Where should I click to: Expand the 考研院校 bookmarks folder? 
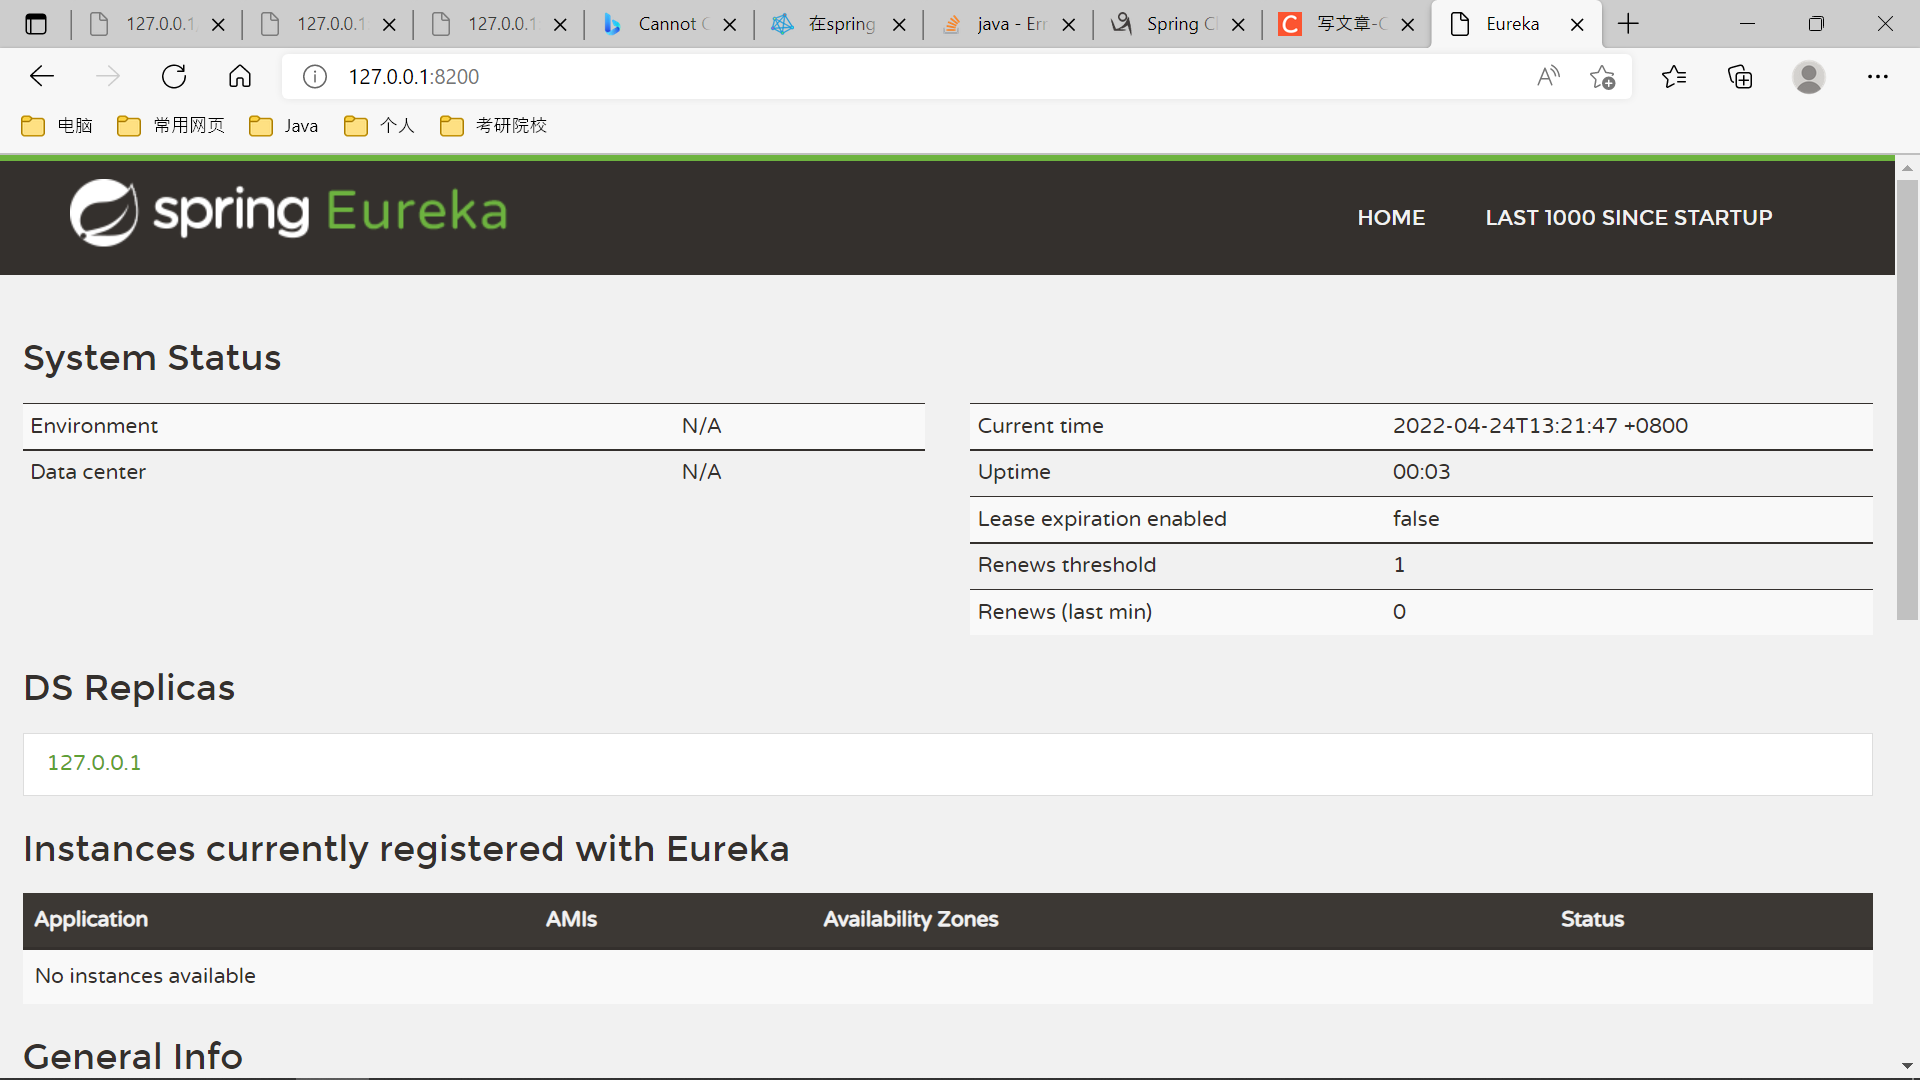(494, 126)
